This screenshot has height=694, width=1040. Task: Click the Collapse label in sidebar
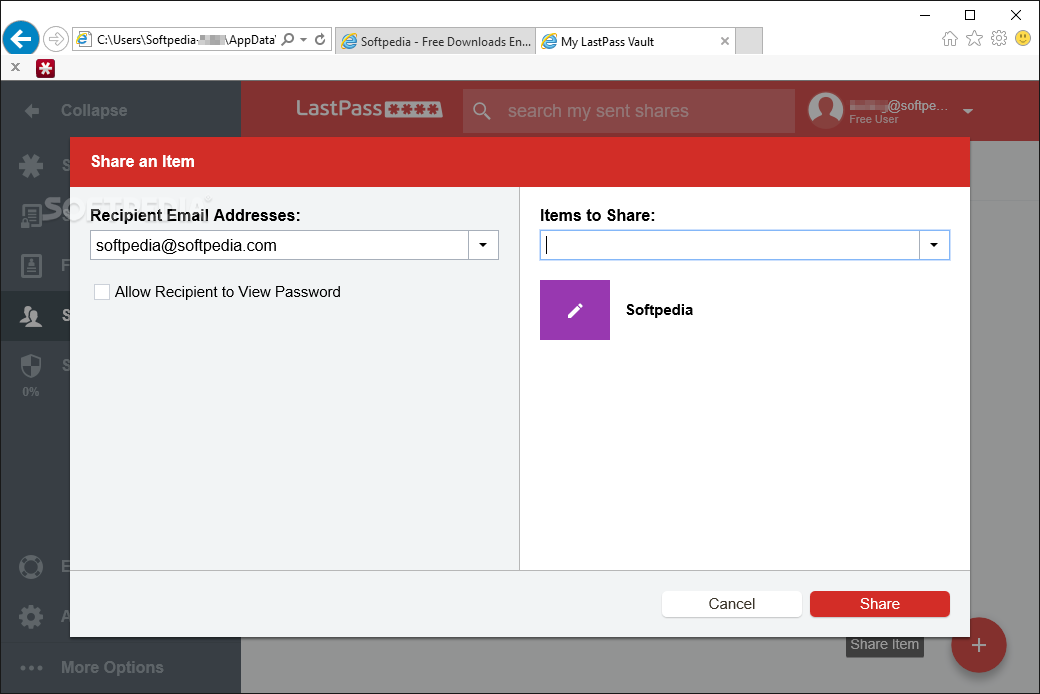tap(94, 110)
